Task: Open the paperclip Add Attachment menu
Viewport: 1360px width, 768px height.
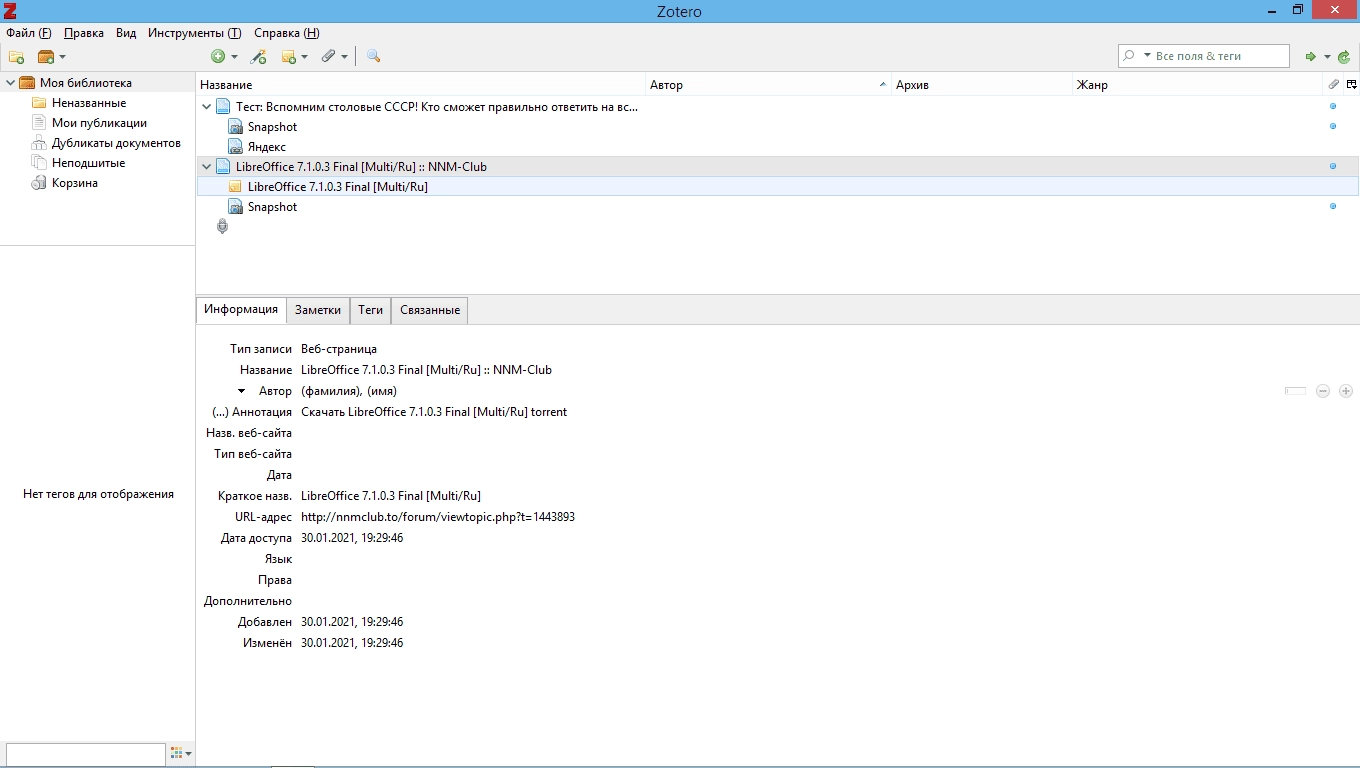Action: [334, 57]
